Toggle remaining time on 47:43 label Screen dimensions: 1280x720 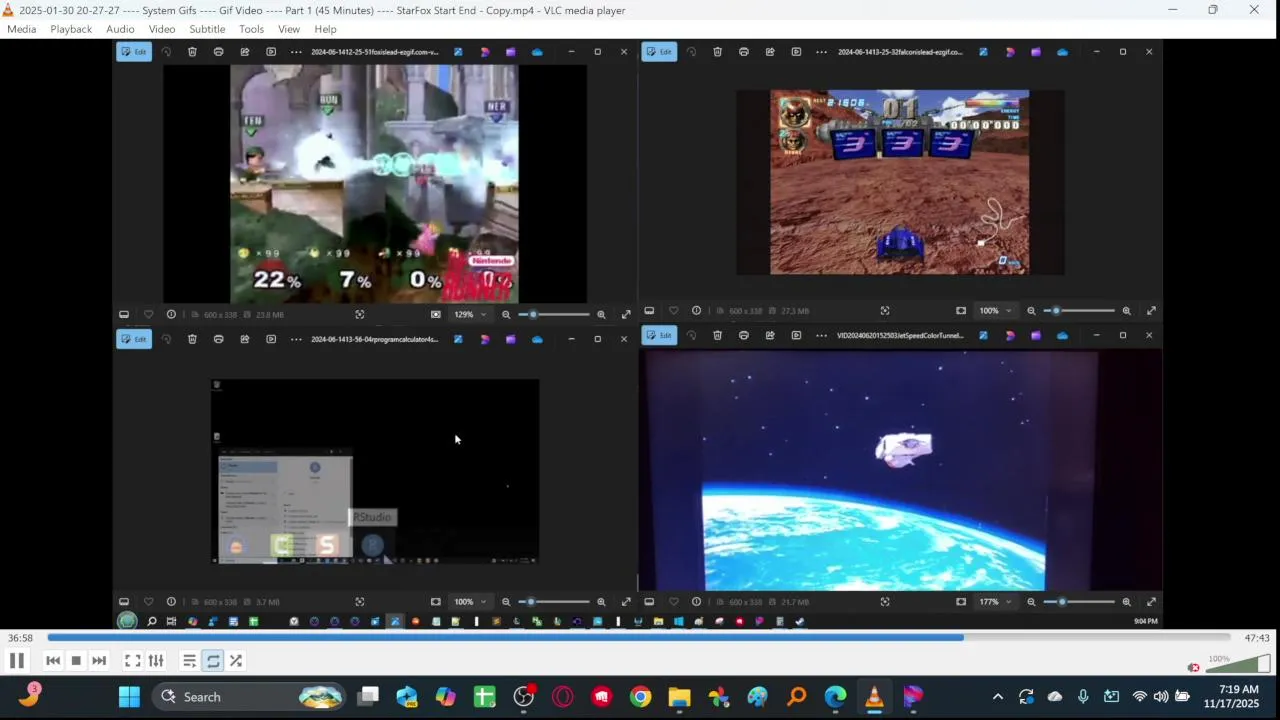point(1257,638)
